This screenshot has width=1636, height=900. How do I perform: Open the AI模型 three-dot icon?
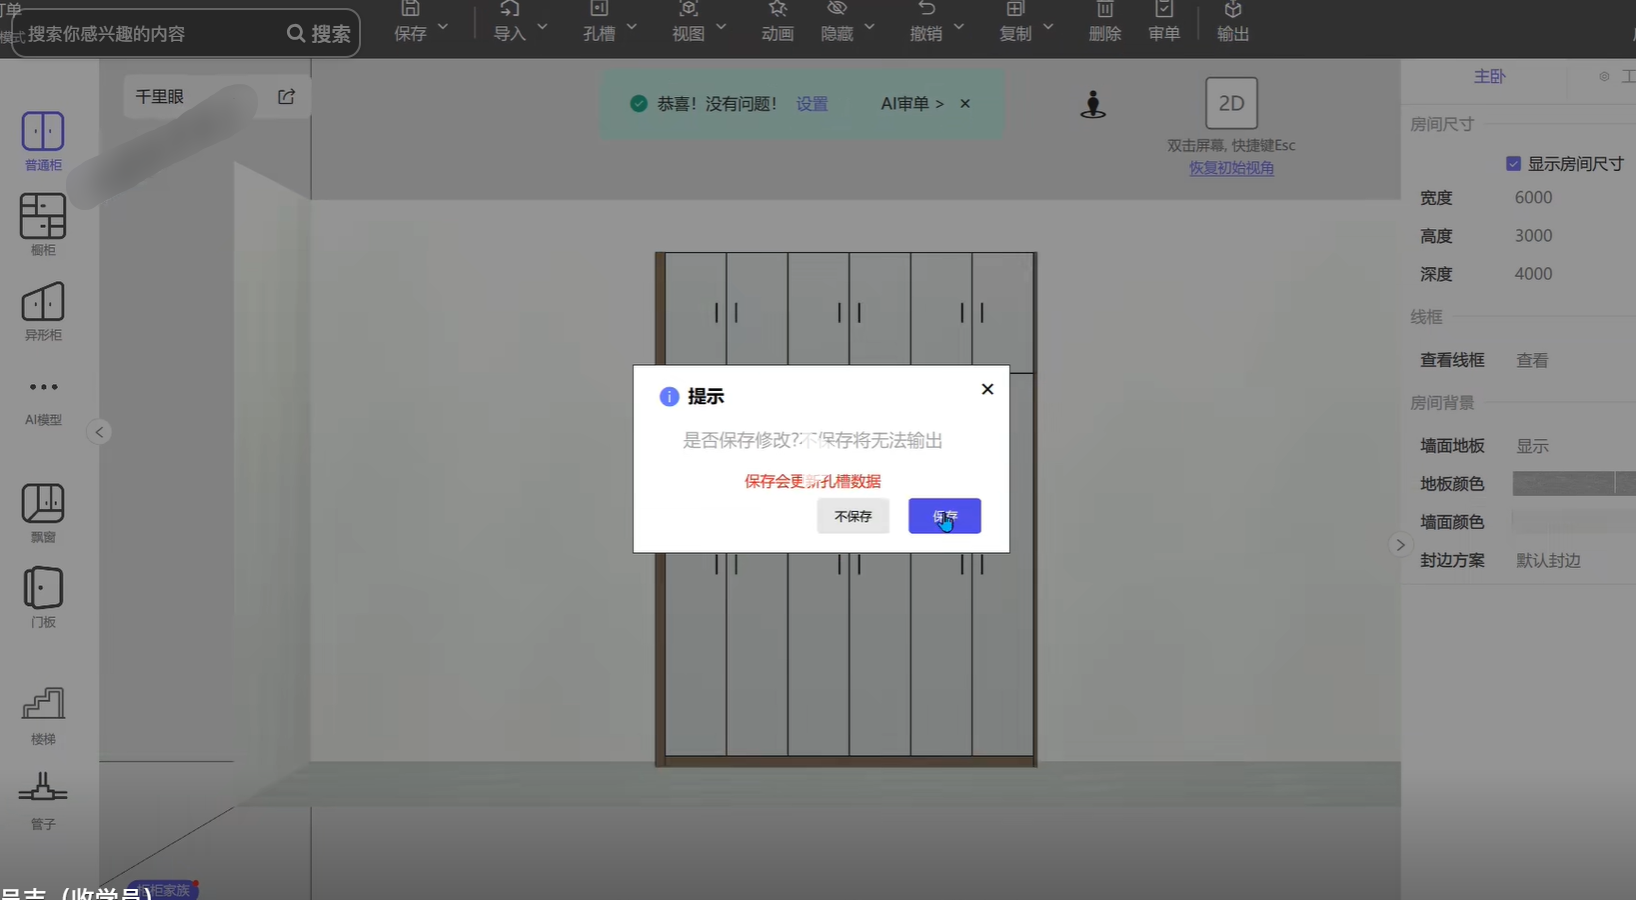tap(43, 387)
